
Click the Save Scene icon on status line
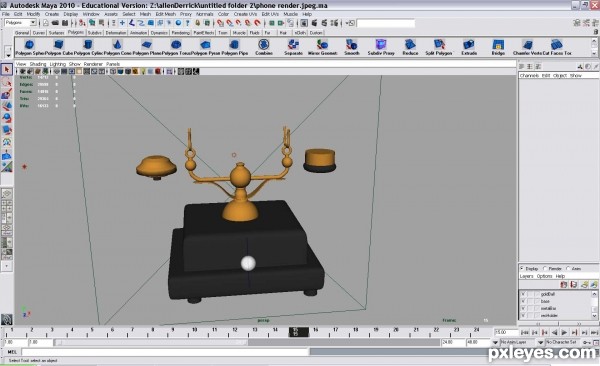(x=65, y=23)
